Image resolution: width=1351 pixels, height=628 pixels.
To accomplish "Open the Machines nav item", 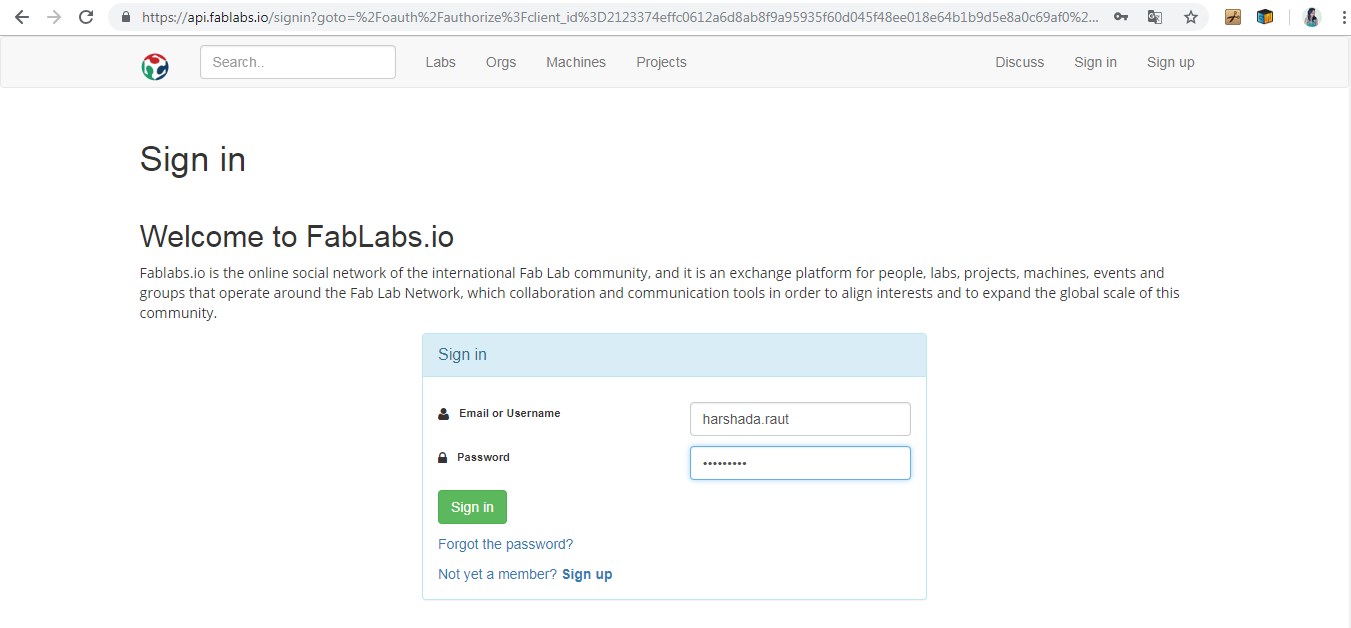I will pyautogui.click(x=576, y=62).
